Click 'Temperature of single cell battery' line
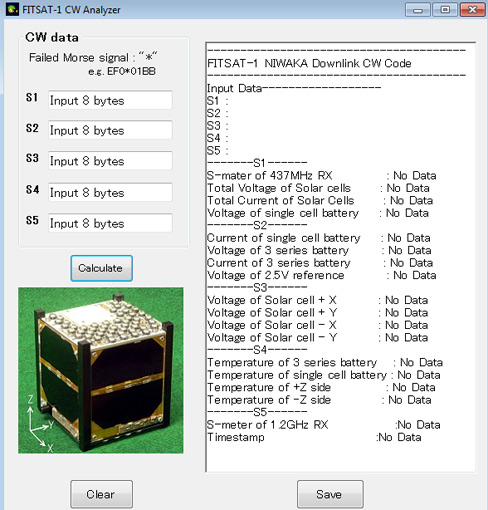488x510 pixels. tap(323, 375)
